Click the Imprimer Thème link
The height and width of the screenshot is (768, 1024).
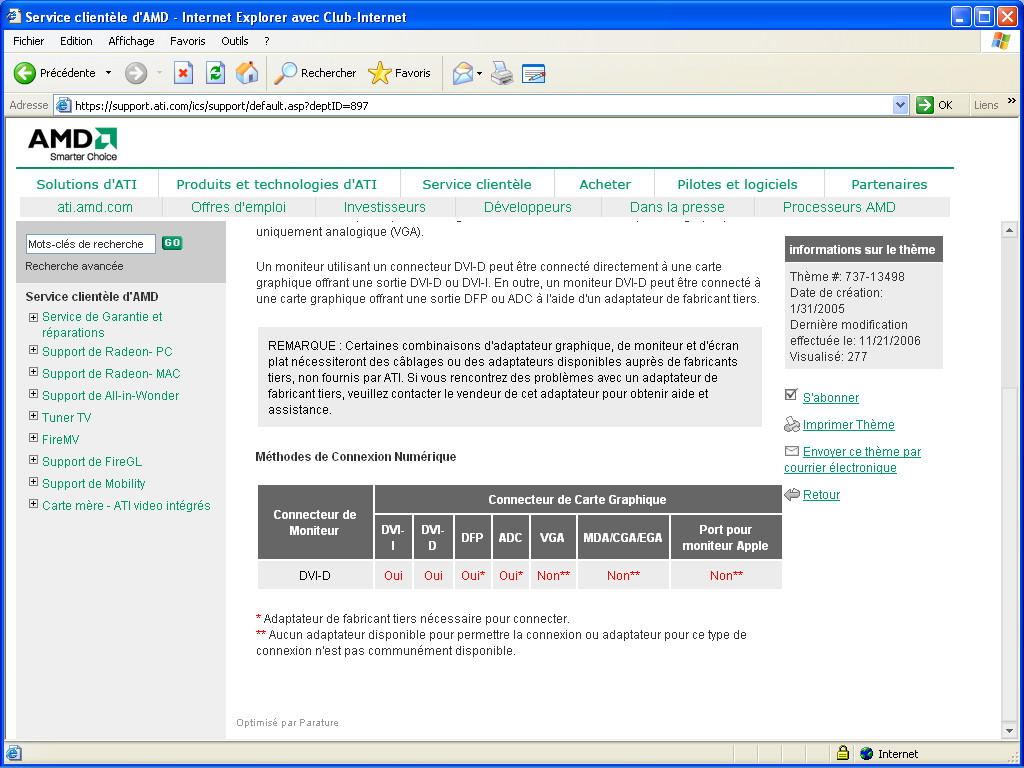pyautogui.click(x=848, y=424)
